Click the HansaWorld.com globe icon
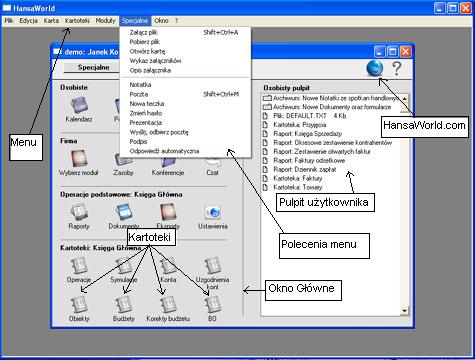The height and width of the screenshot is (360, 475). click(375, 68)
